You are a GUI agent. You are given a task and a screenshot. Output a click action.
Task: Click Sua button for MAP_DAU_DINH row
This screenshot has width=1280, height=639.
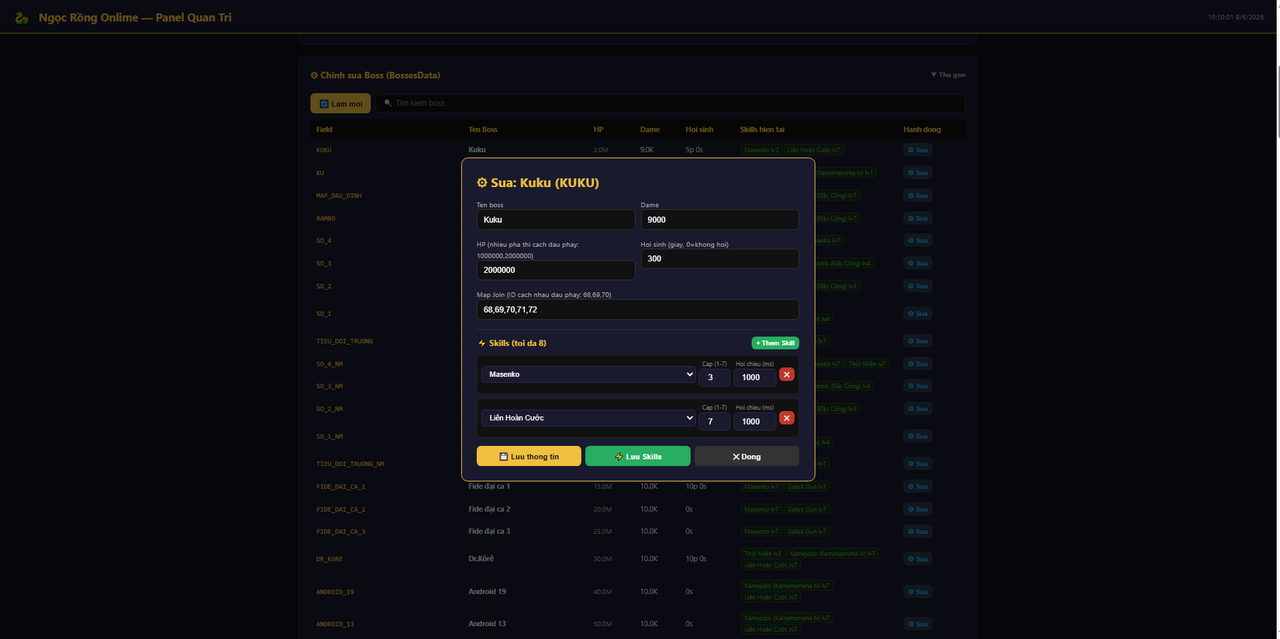point(917,196)
